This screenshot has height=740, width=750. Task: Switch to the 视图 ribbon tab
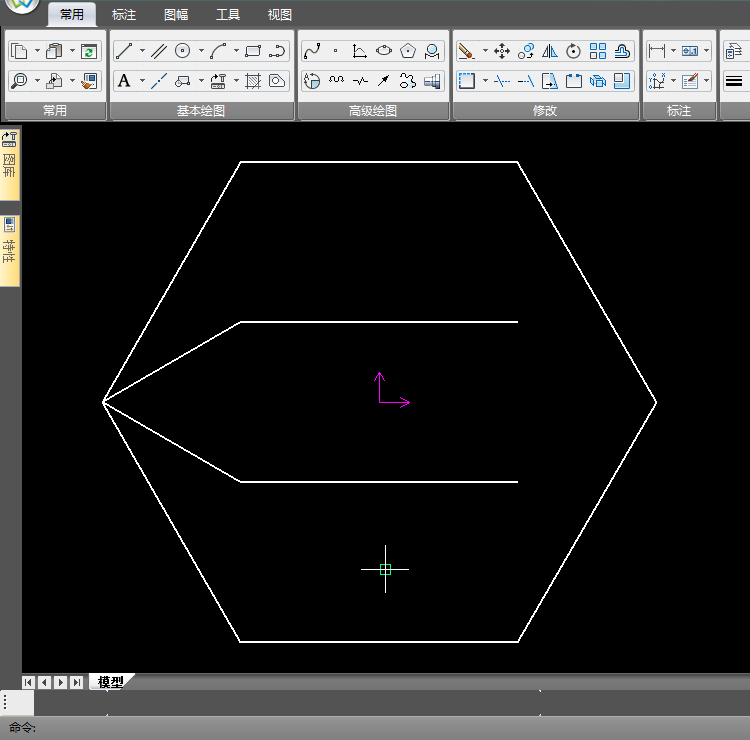pyautogui.click(x=279, y=15)
